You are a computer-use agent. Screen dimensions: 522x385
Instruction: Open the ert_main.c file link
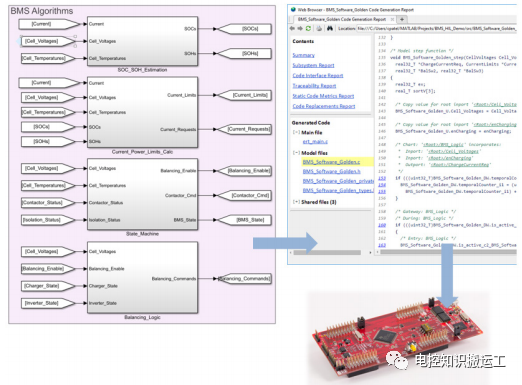tap(315, 142)
